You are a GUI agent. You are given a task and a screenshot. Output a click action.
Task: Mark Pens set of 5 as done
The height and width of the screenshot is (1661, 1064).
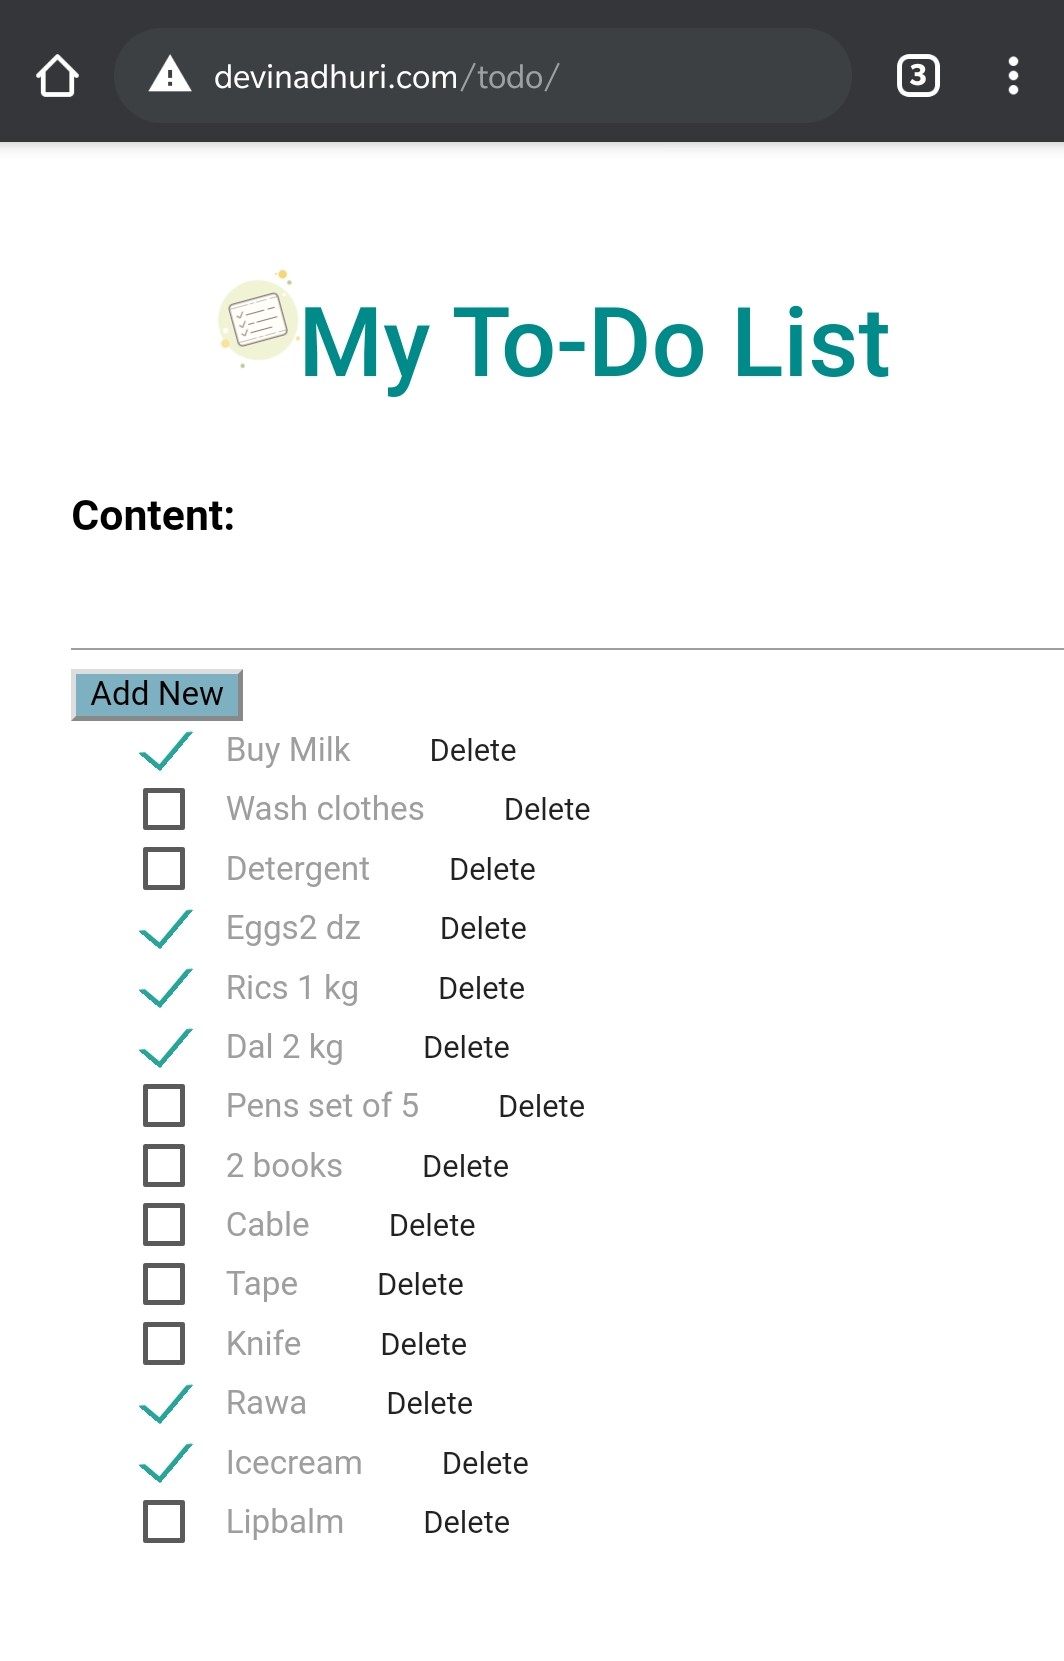(x=164, y=1106)
